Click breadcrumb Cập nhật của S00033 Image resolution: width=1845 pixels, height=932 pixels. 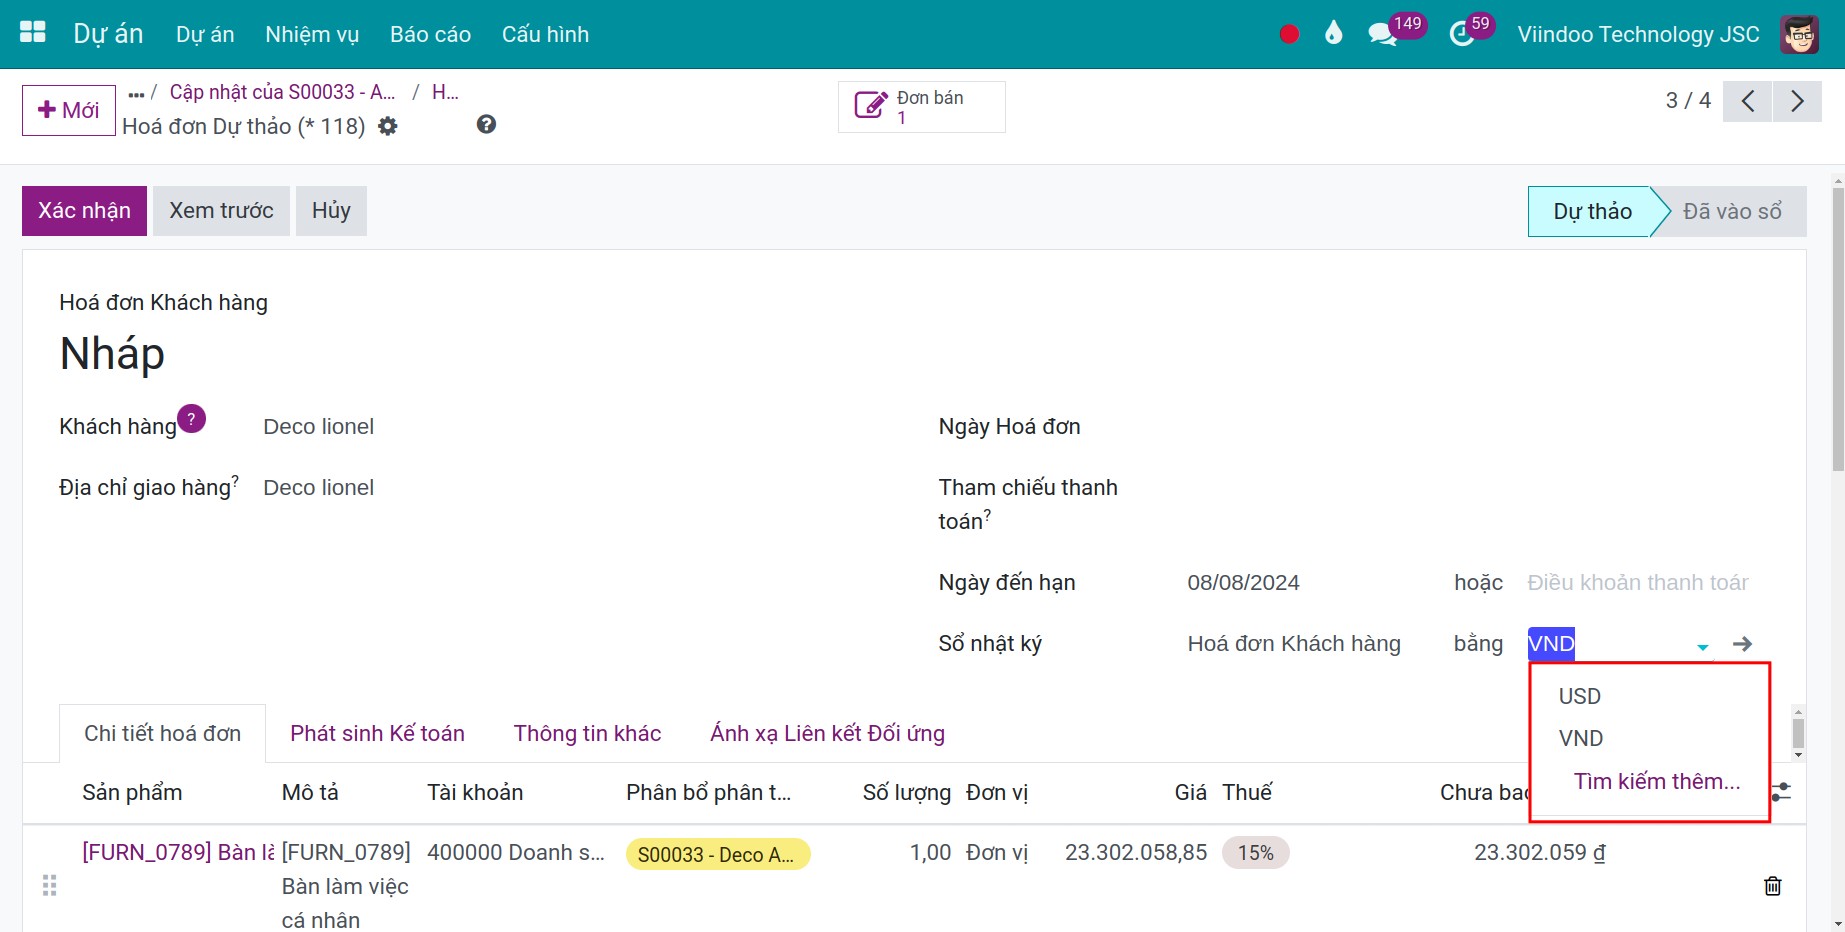pyautogui.click(x=282, y=92)
